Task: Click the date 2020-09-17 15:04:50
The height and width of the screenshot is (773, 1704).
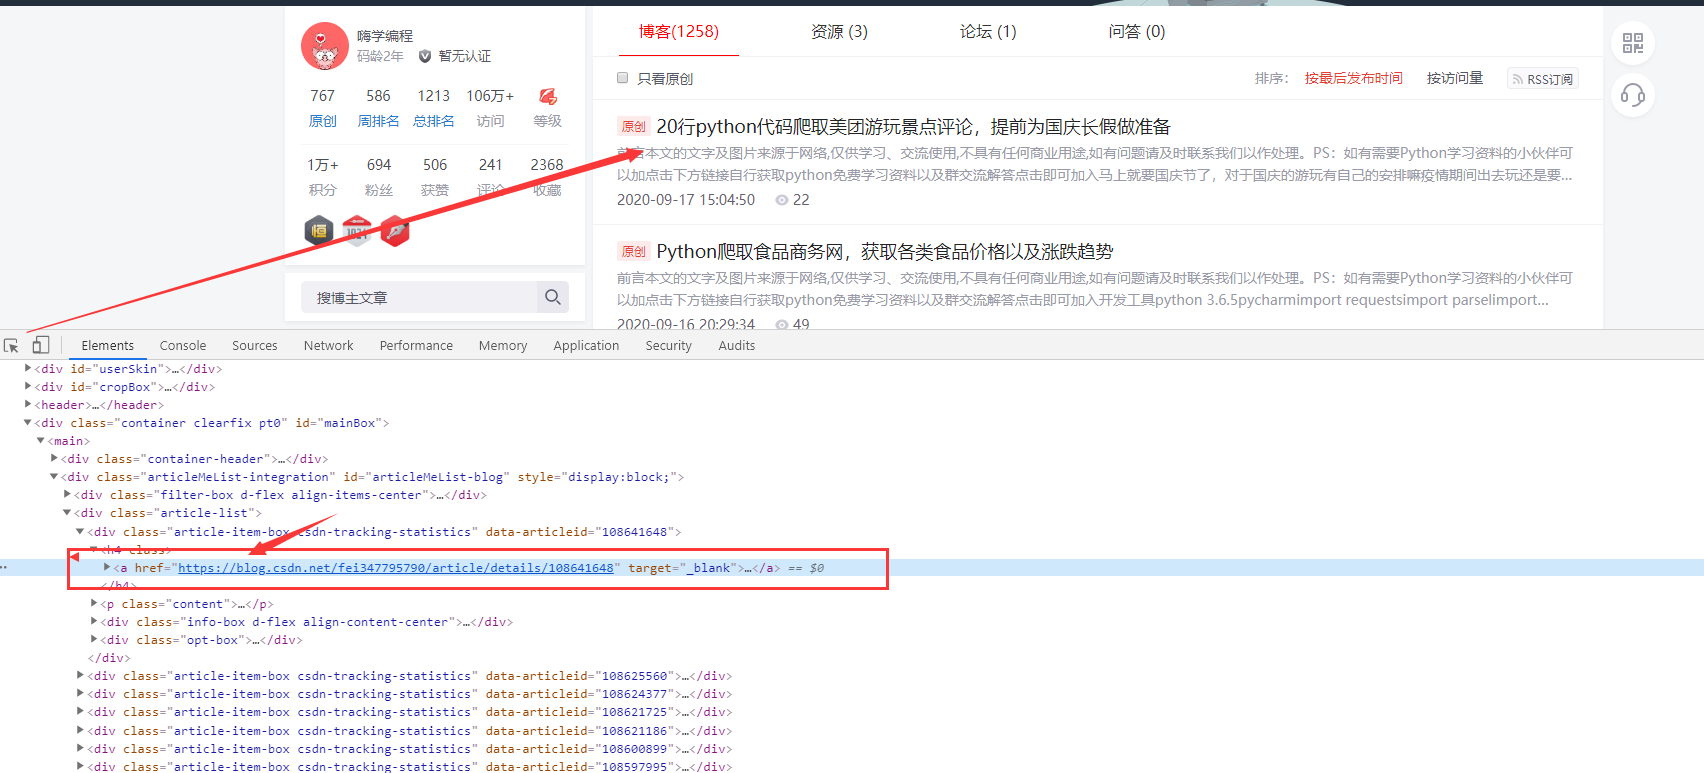Action: point(686,200)
